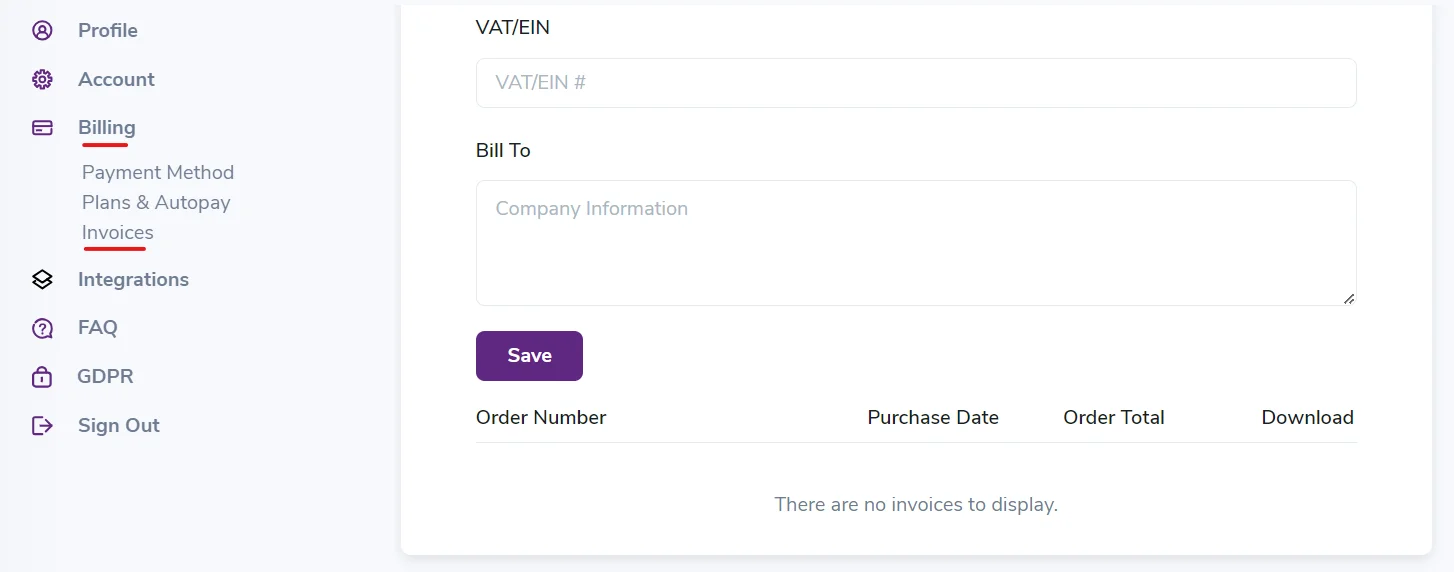This screenshot has height=572, width=1454.
Task: Click the FAQ question mark icon
Action: tap(42, 328)
